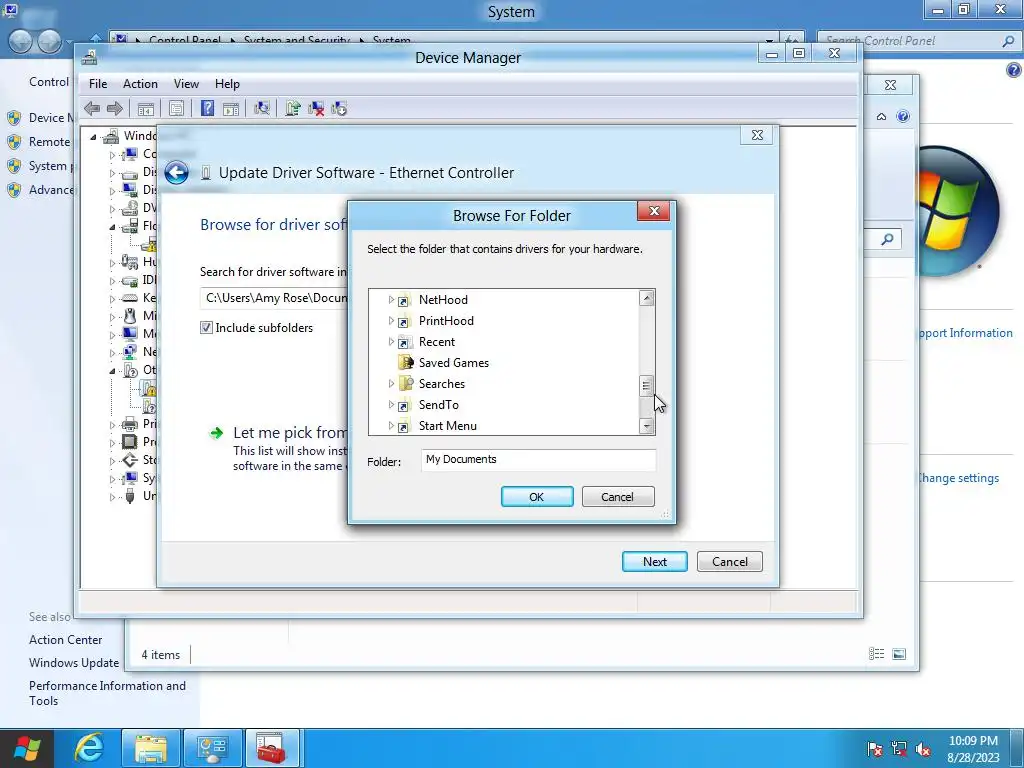Click the NetHood shortcut folder icon
The width and height of the screenshot is (1024, 768).
(404, 300)
